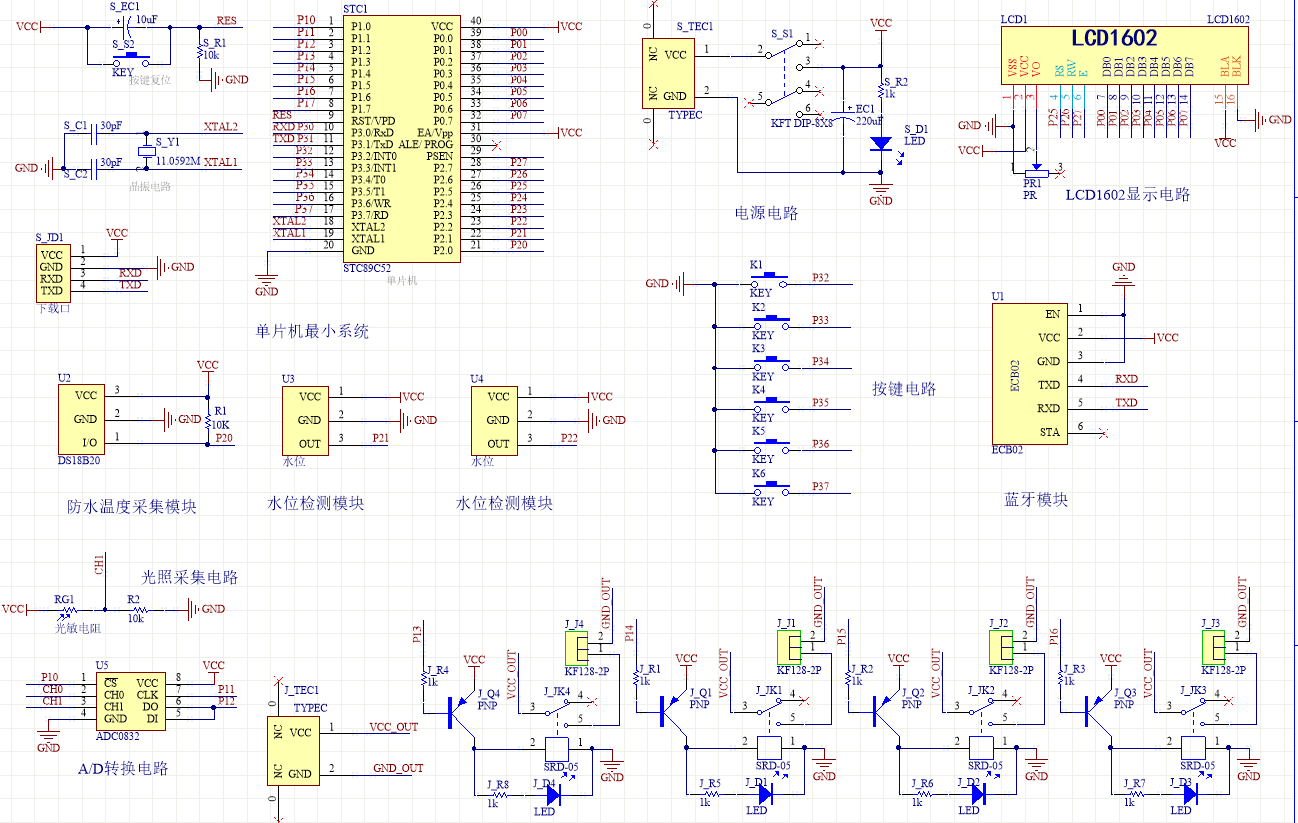Select the 'KFT DIP-8X8' switch label
The image size is (1298, 823).
click(804, 122)
